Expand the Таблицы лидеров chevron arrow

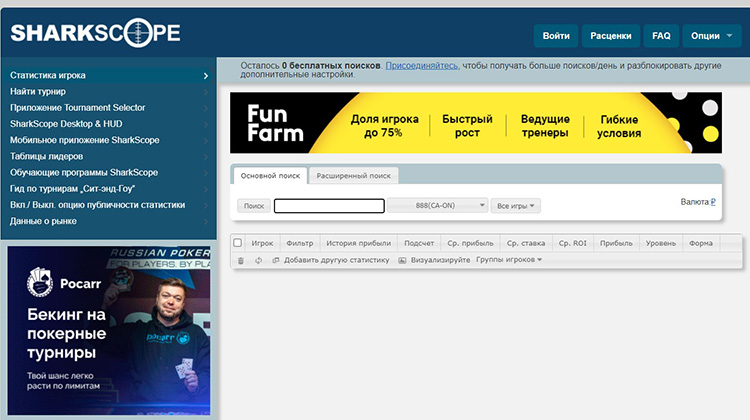tap(206, 156)
